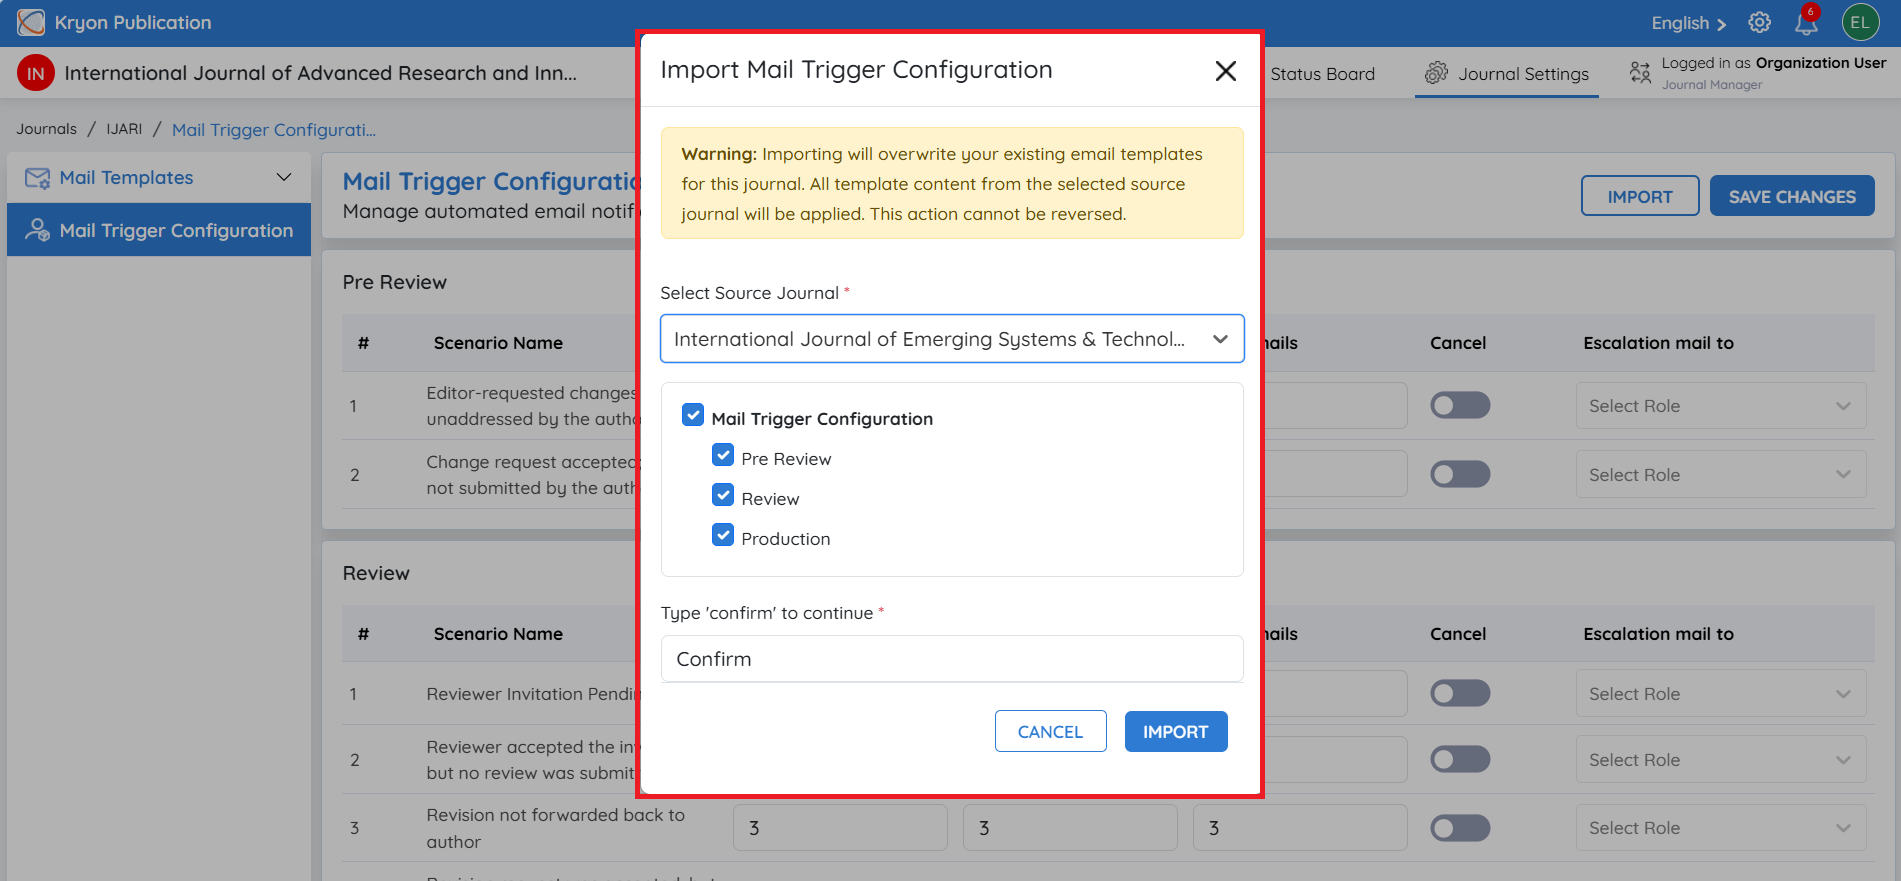Uncheck the Review checkbox in dialog
The width and height of the screenshot is (1901, 881).
723,495
